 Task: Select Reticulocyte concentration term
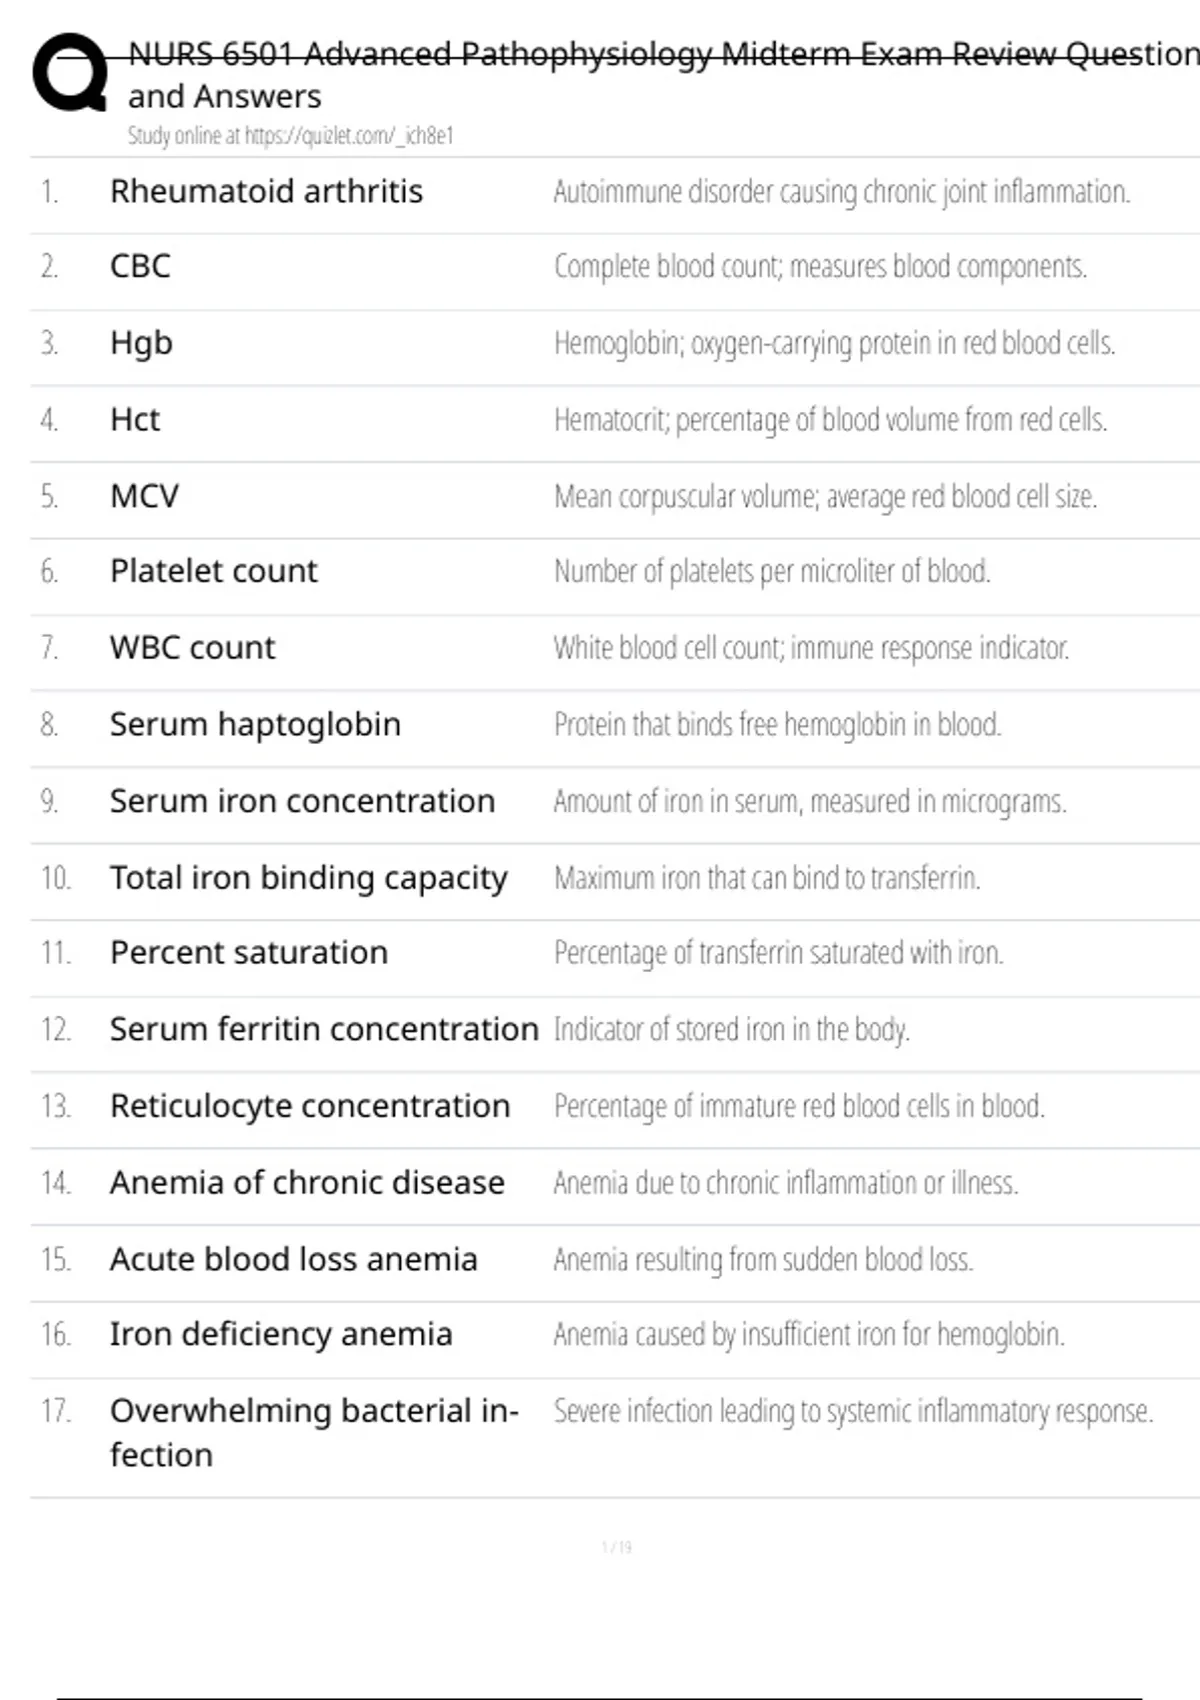tap(310, 1106)
